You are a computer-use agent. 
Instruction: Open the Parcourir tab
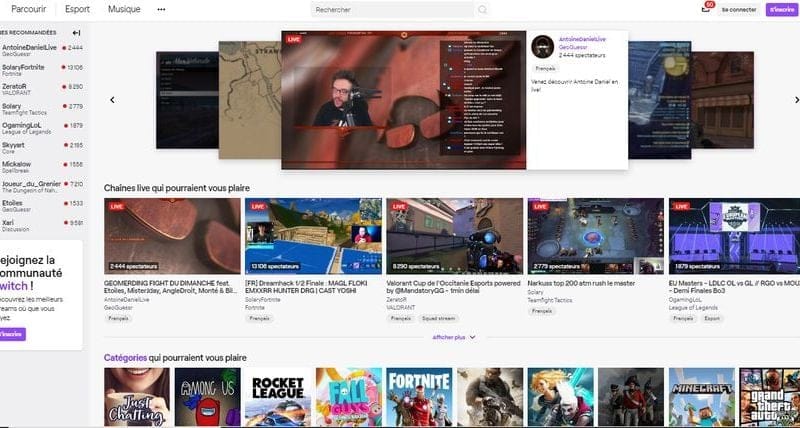pyautogui.click(x=29, y=9)
